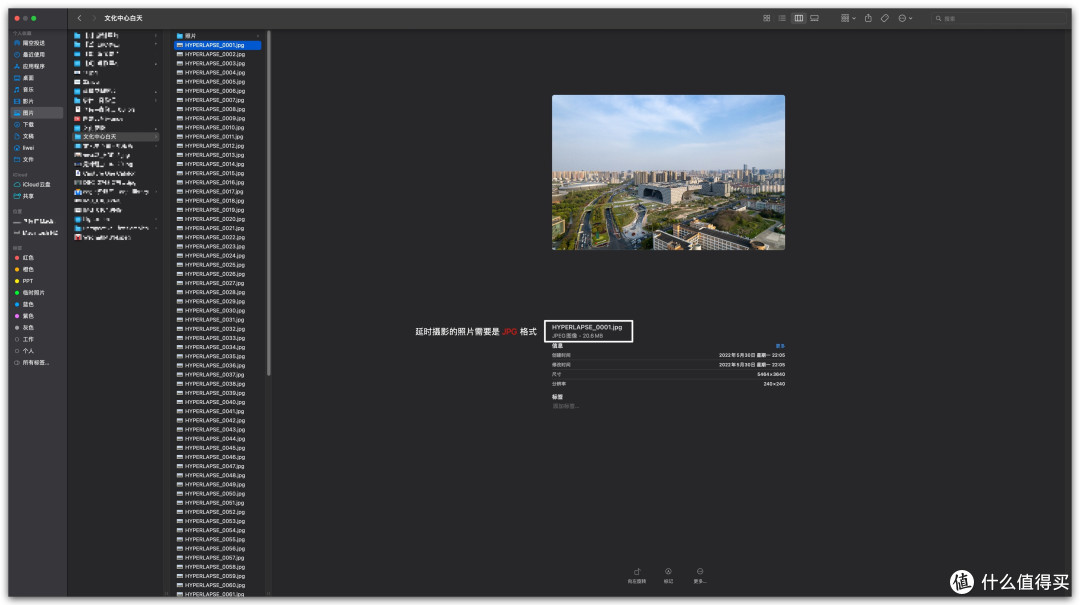1080x605 pixels.
Task: Click the Edit Tags toolbar icon
Action: coord(884,19)
